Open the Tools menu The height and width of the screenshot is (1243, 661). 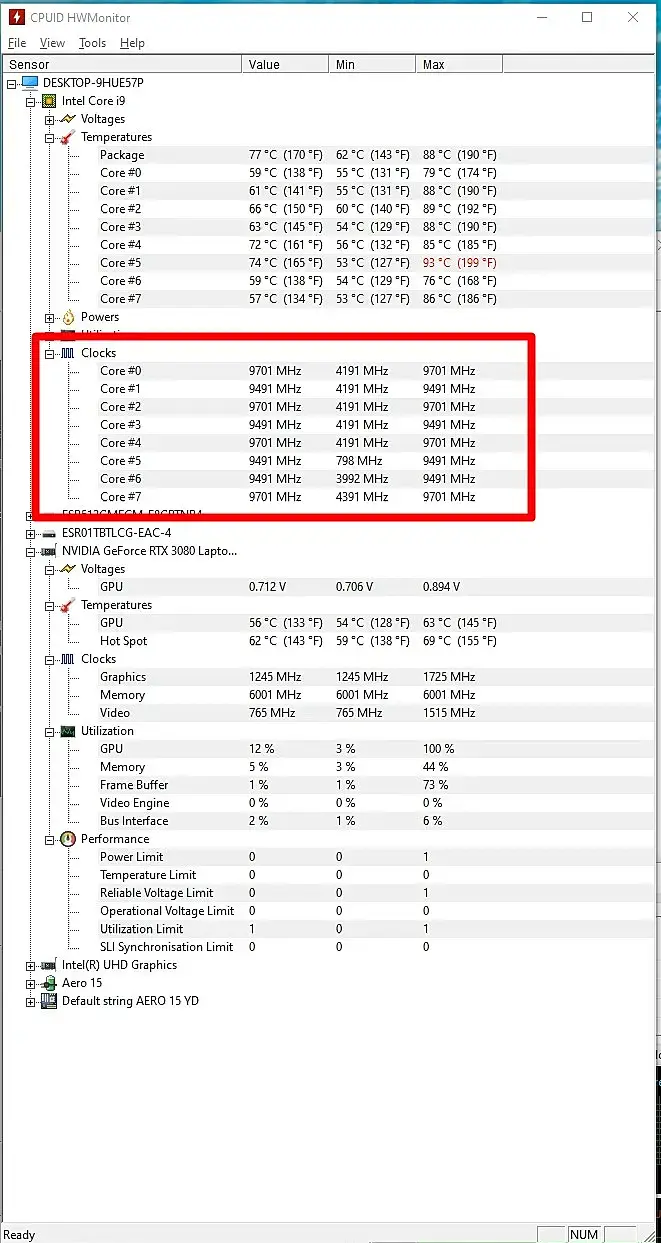[92, 43]
